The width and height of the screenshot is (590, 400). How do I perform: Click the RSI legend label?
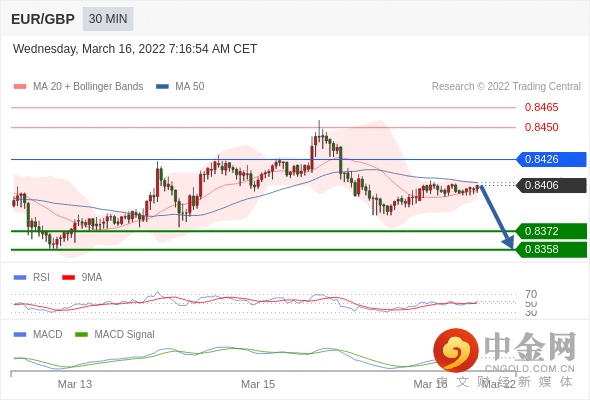41,278
